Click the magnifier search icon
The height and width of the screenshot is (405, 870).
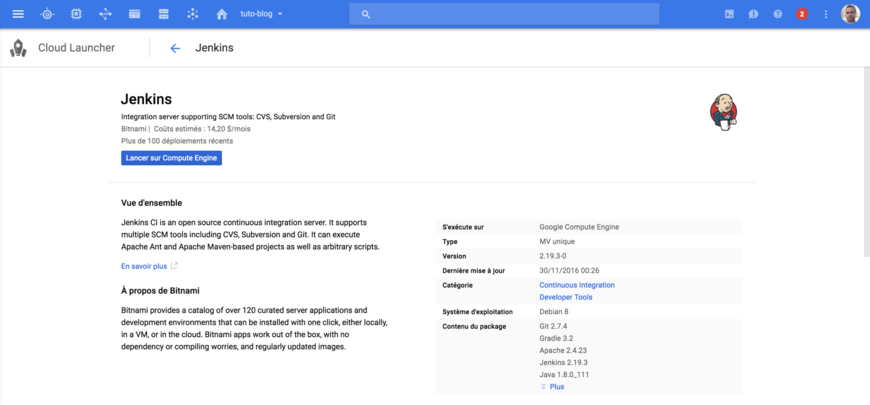coord(366,14)
